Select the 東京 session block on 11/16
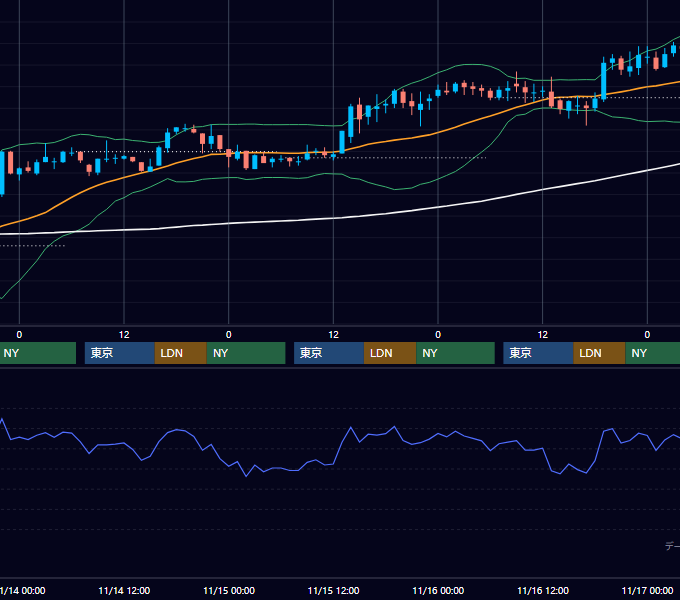The height and width of the screenshot is (600, 680). pos(538,353)
